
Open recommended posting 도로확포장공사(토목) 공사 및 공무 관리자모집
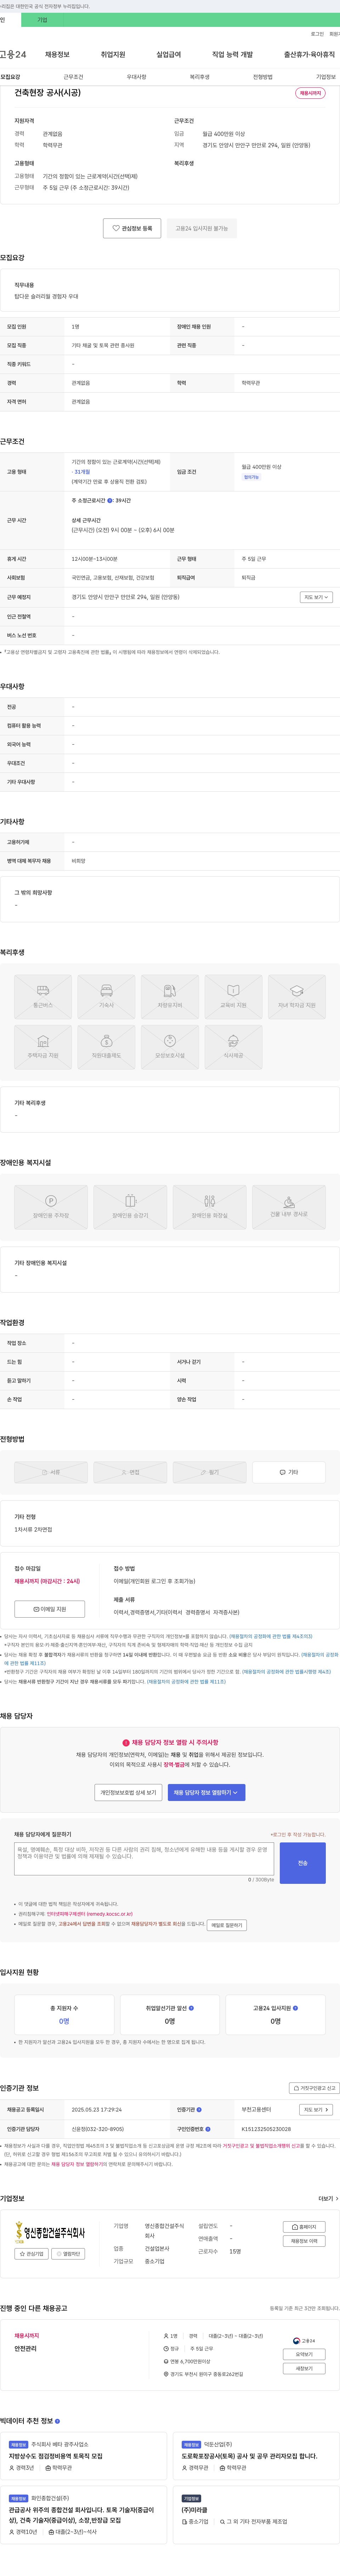pos(249,2456)
